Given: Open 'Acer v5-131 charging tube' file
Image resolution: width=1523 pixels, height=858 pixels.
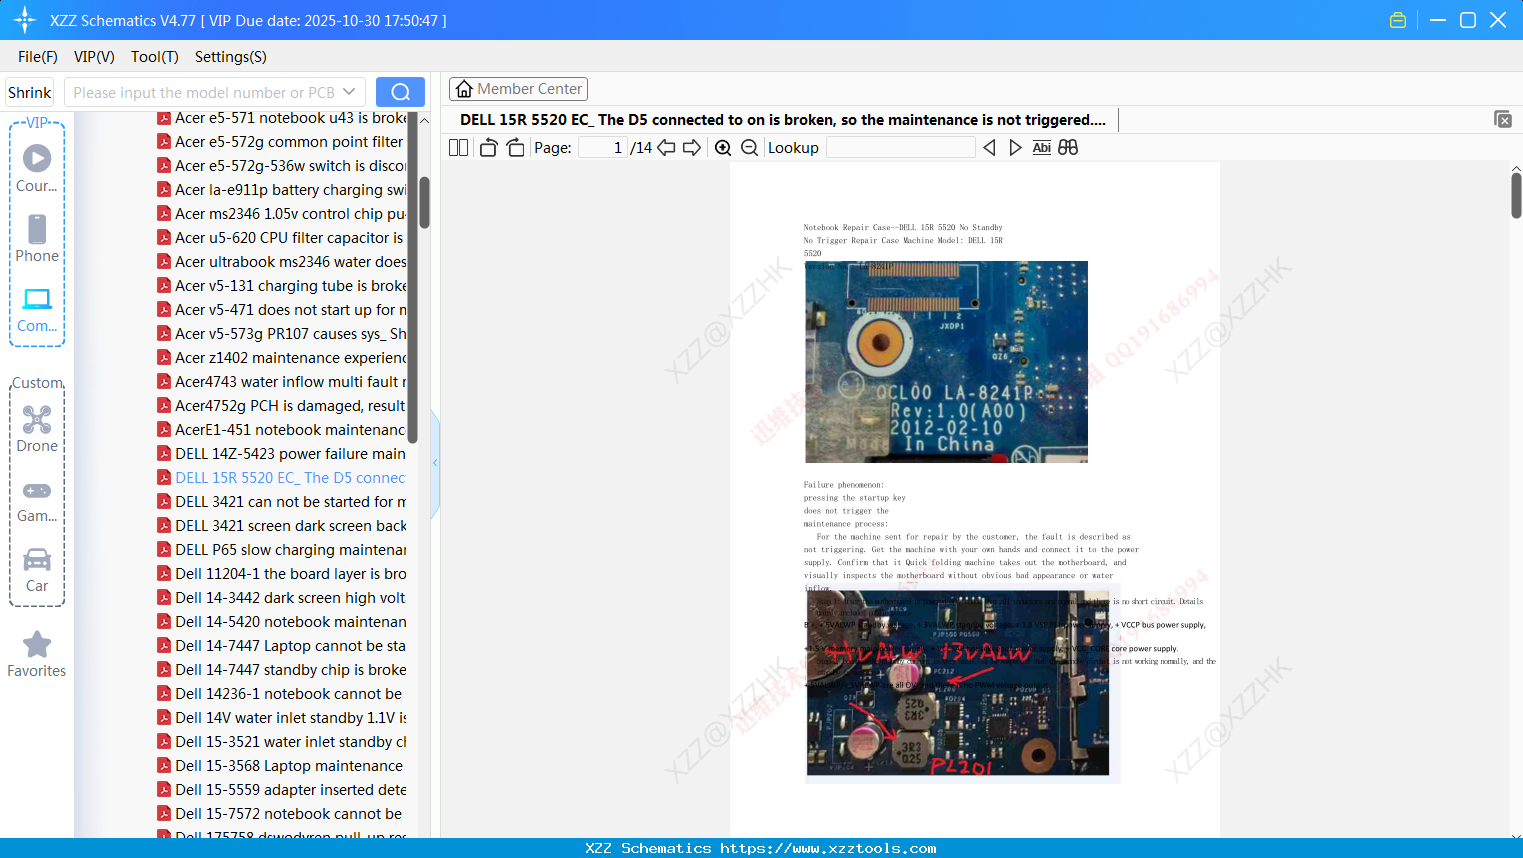Looking at the screenshot, I should click(x=282, y=286).
